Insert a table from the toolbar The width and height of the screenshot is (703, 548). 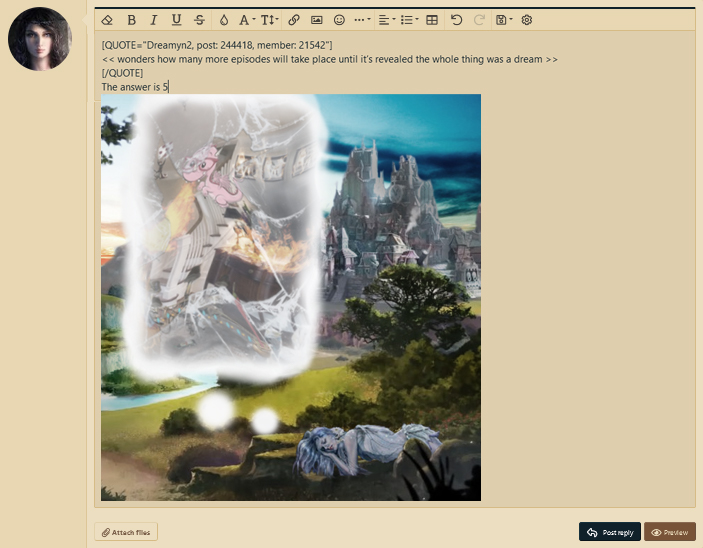tap(432, 20)
